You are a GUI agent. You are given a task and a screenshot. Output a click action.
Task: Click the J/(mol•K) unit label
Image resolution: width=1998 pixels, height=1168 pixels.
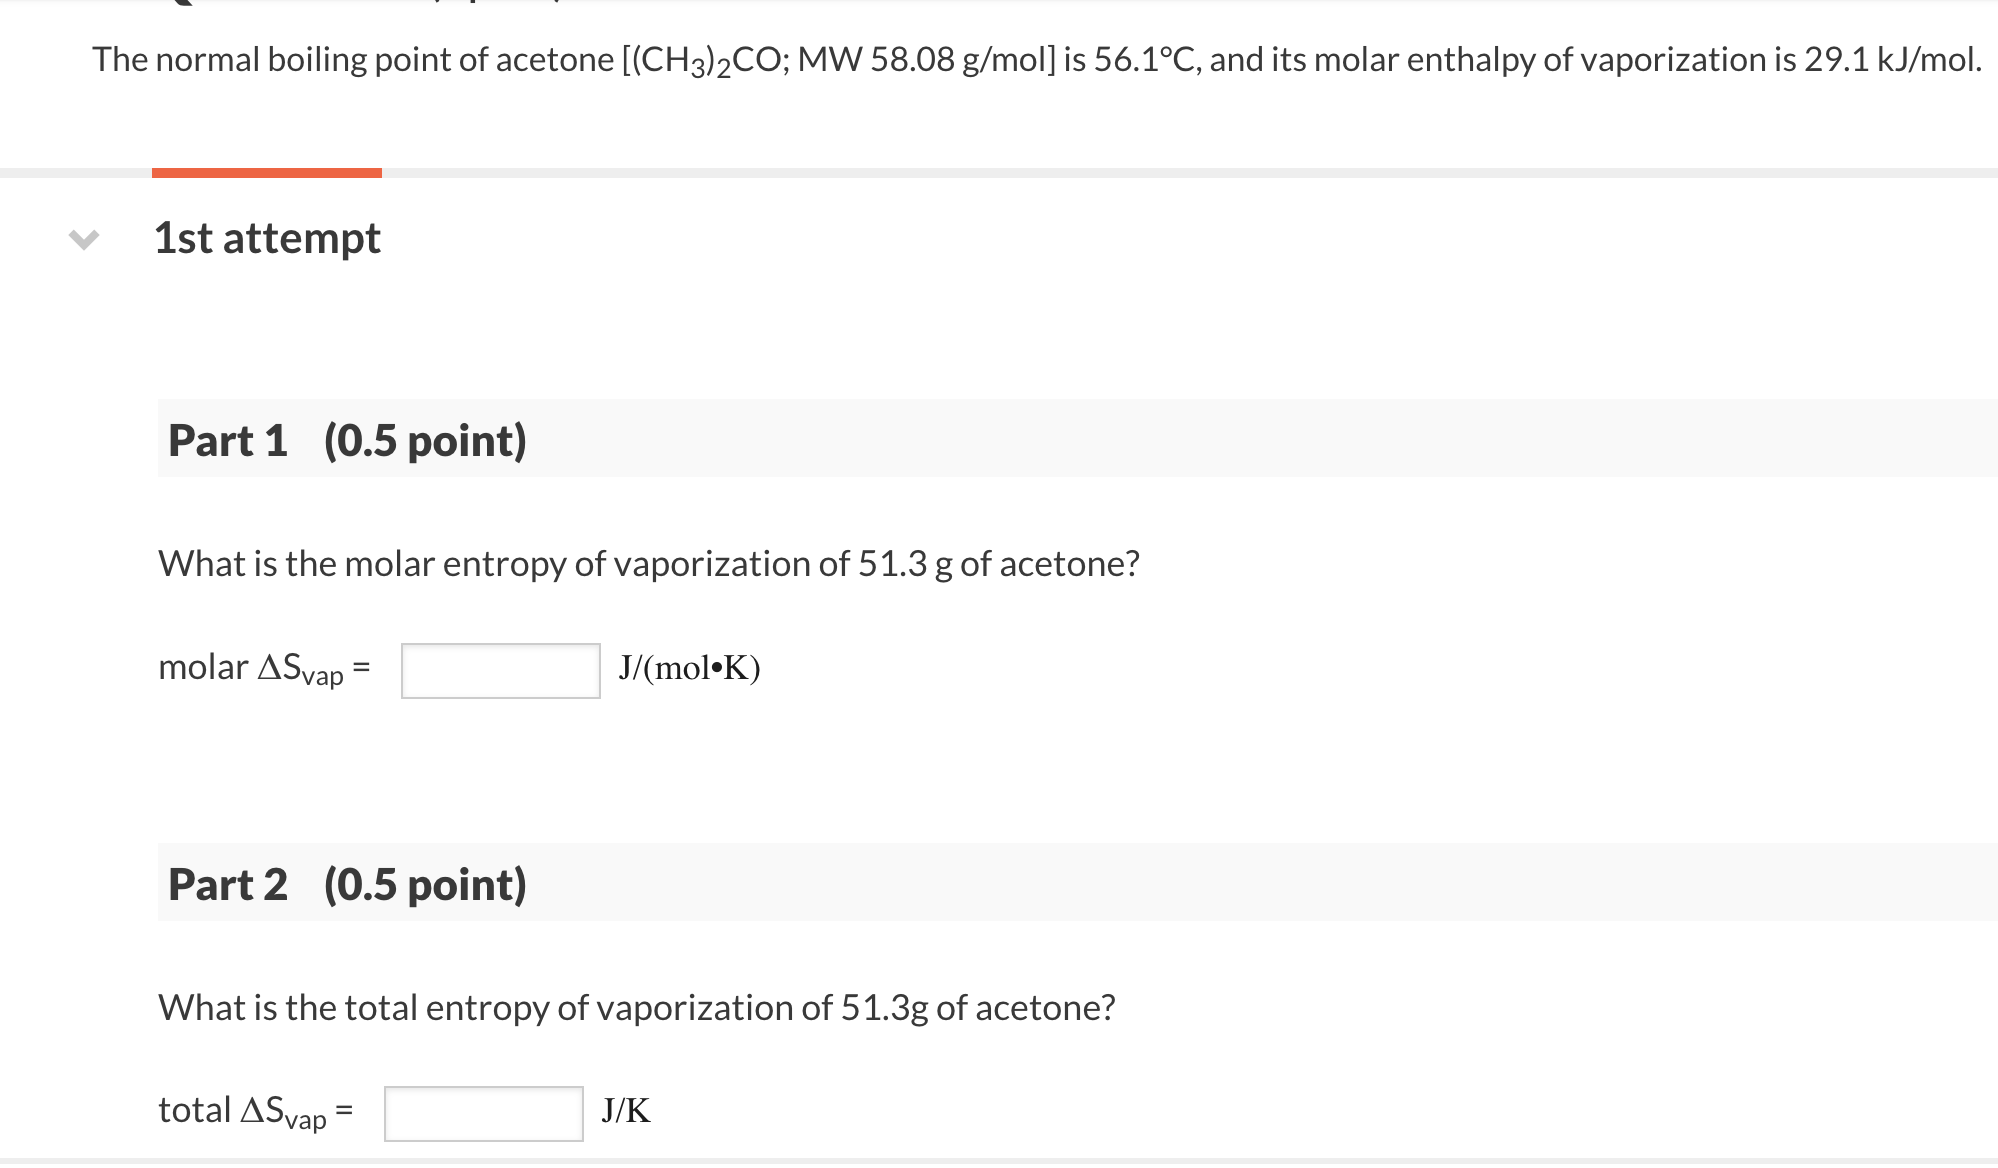click(x=689, y=668)
